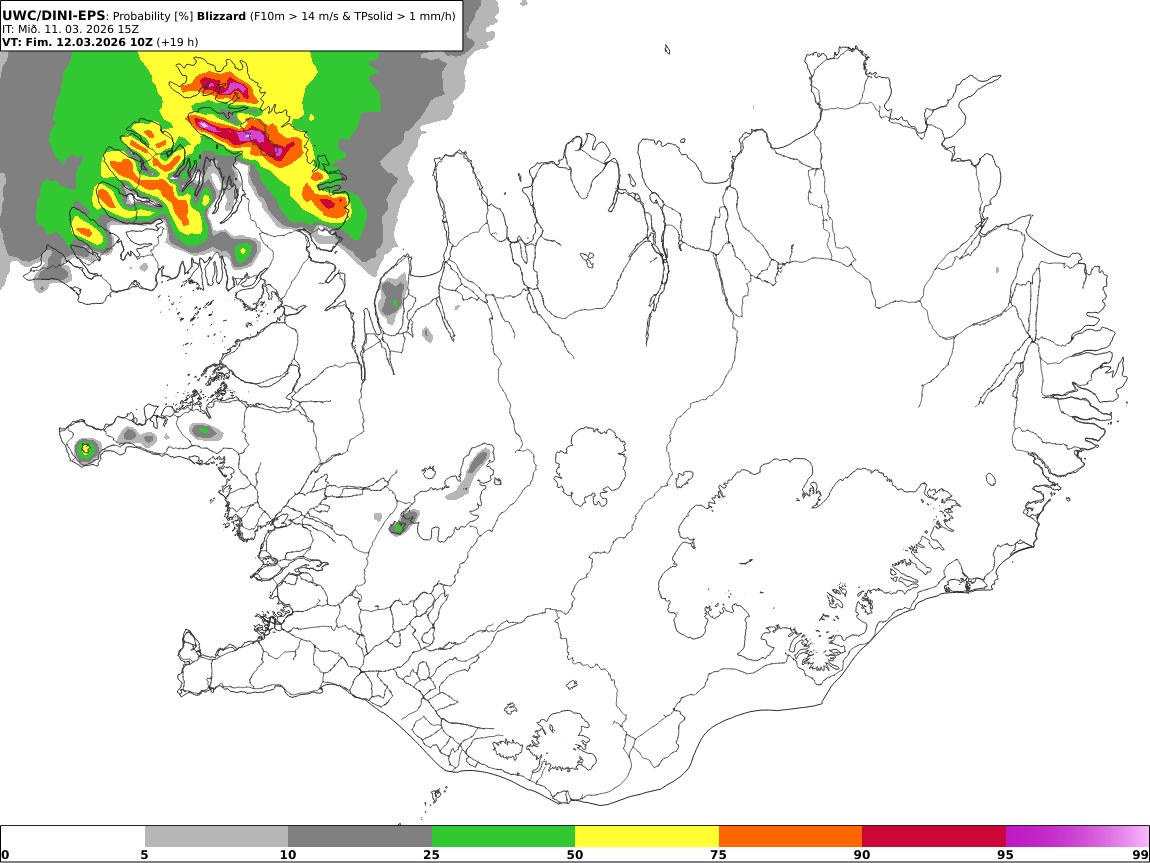Image resolution: width=1150 pixels, height=863 pixels.
Task: Click the legend label '5'
Action: click(x=144, y=855)
